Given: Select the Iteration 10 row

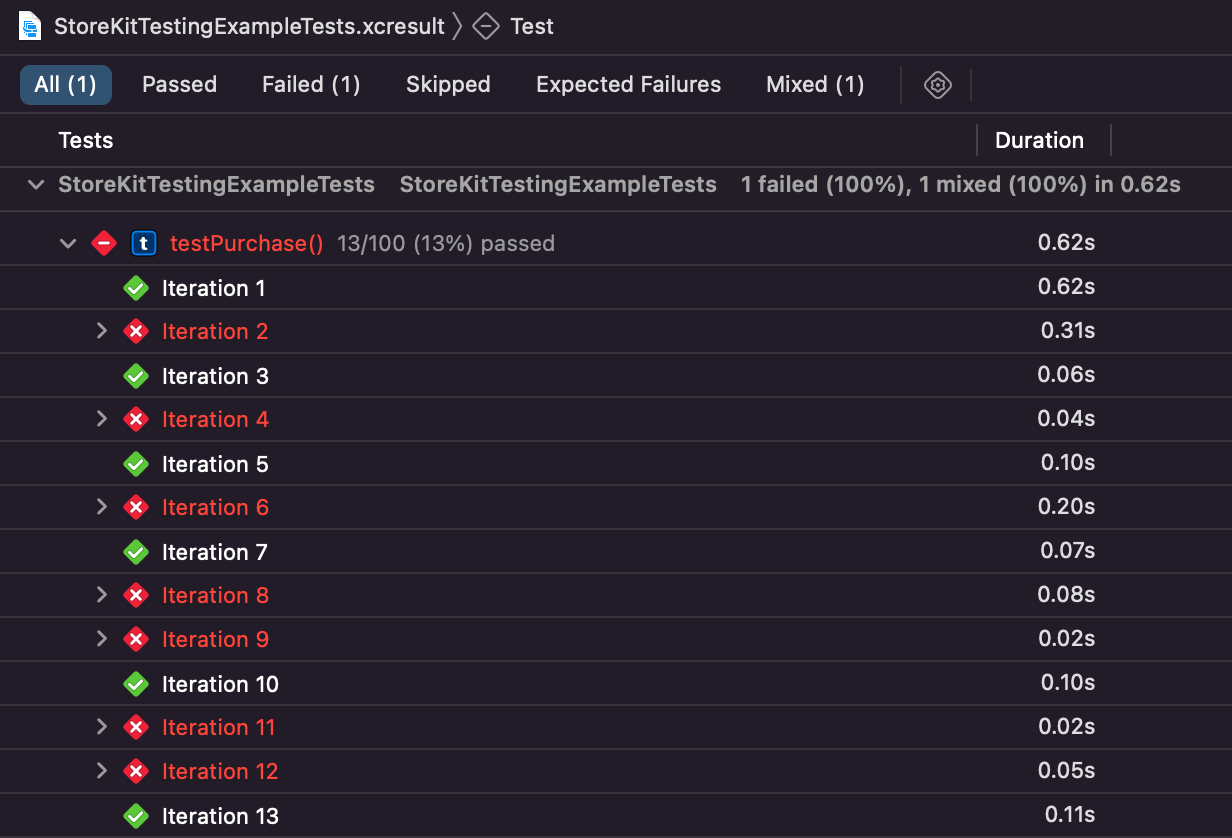Looking at the screenshot, I should tap(616, 684).
